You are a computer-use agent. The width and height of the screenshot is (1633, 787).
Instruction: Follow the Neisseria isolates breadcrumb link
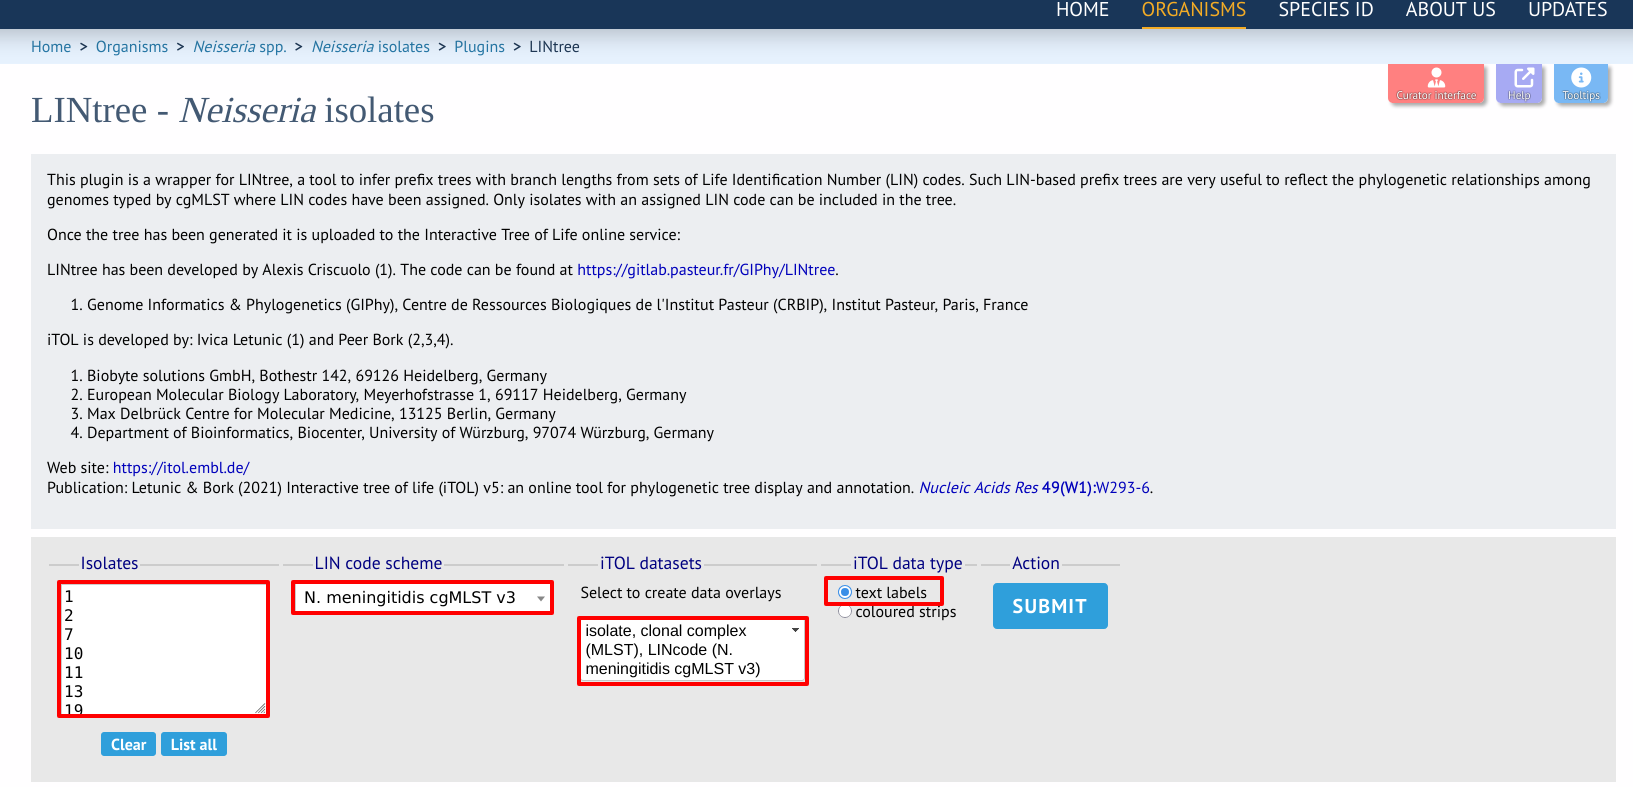tap(371, 47)
